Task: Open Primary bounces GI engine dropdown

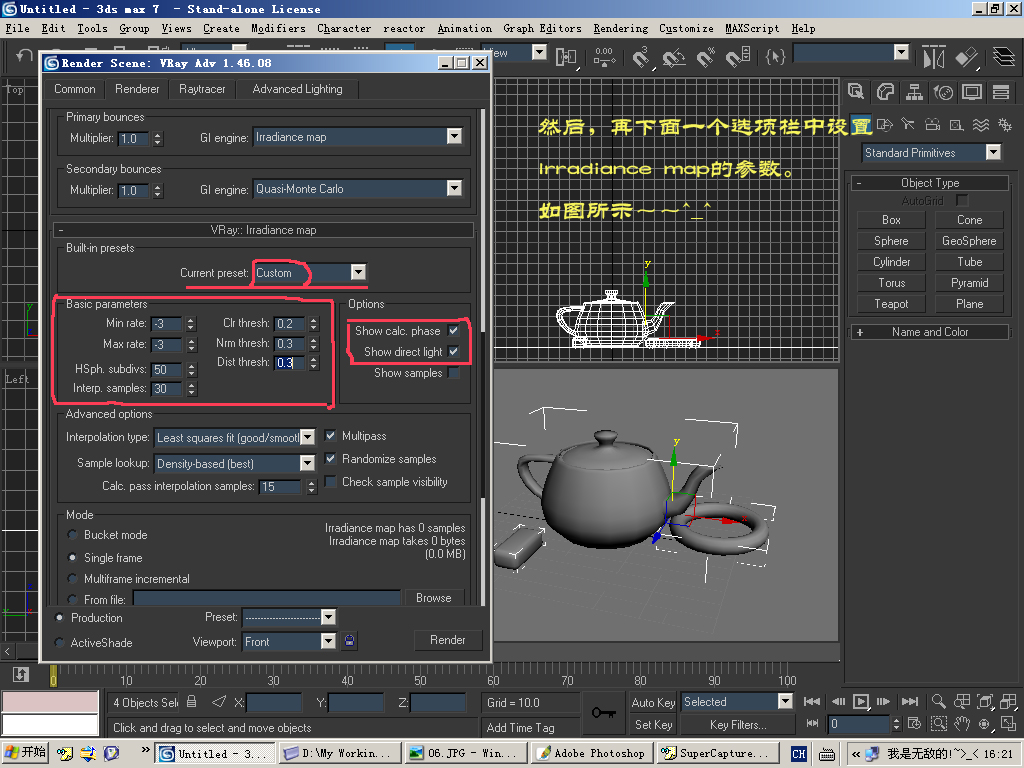Action: 455,136
